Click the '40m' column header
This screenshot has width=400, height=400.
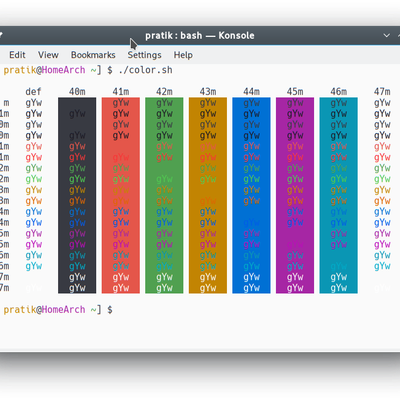tap(77, 91)
